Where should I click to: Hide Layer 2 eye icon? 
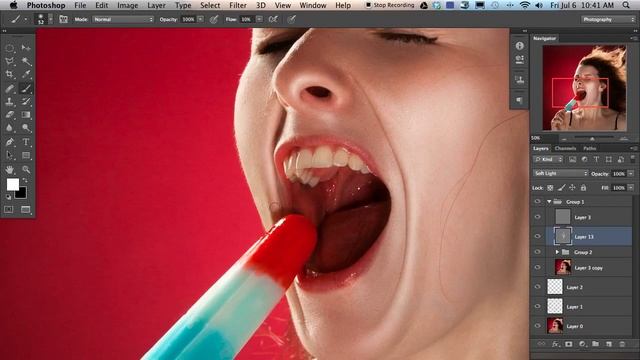coord(538,287)
